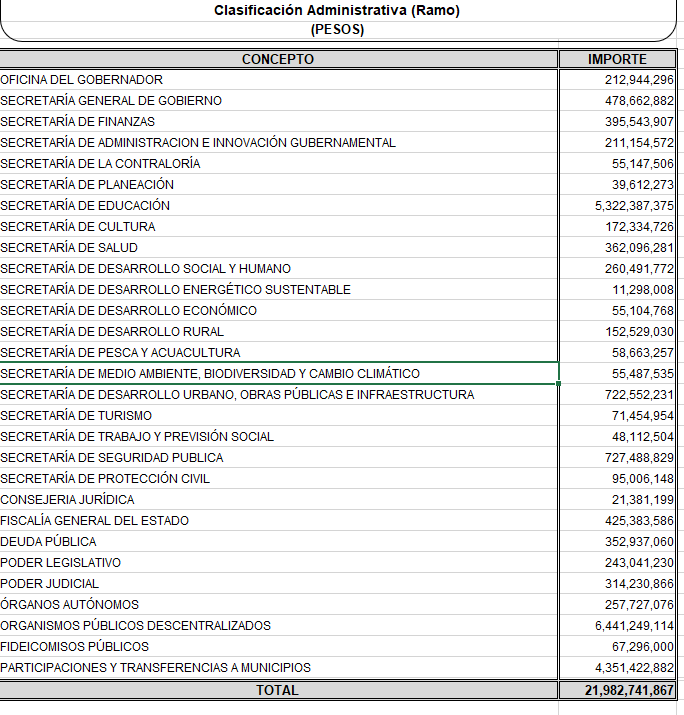Select cell 'SECRETARÍA DE EDUCACIÓN'
The height and width of the screenshot is (715, 684).
point(279,206)
